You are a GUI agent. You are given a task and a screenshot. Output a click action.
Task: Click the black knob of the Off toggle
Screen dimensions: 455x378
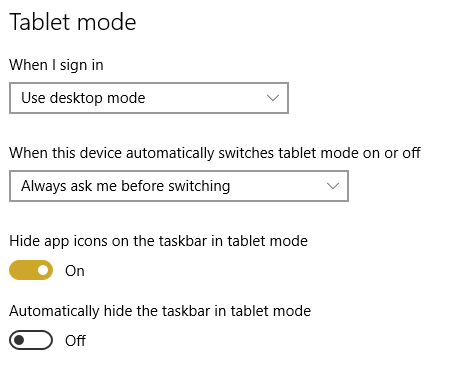click(19, 340)
